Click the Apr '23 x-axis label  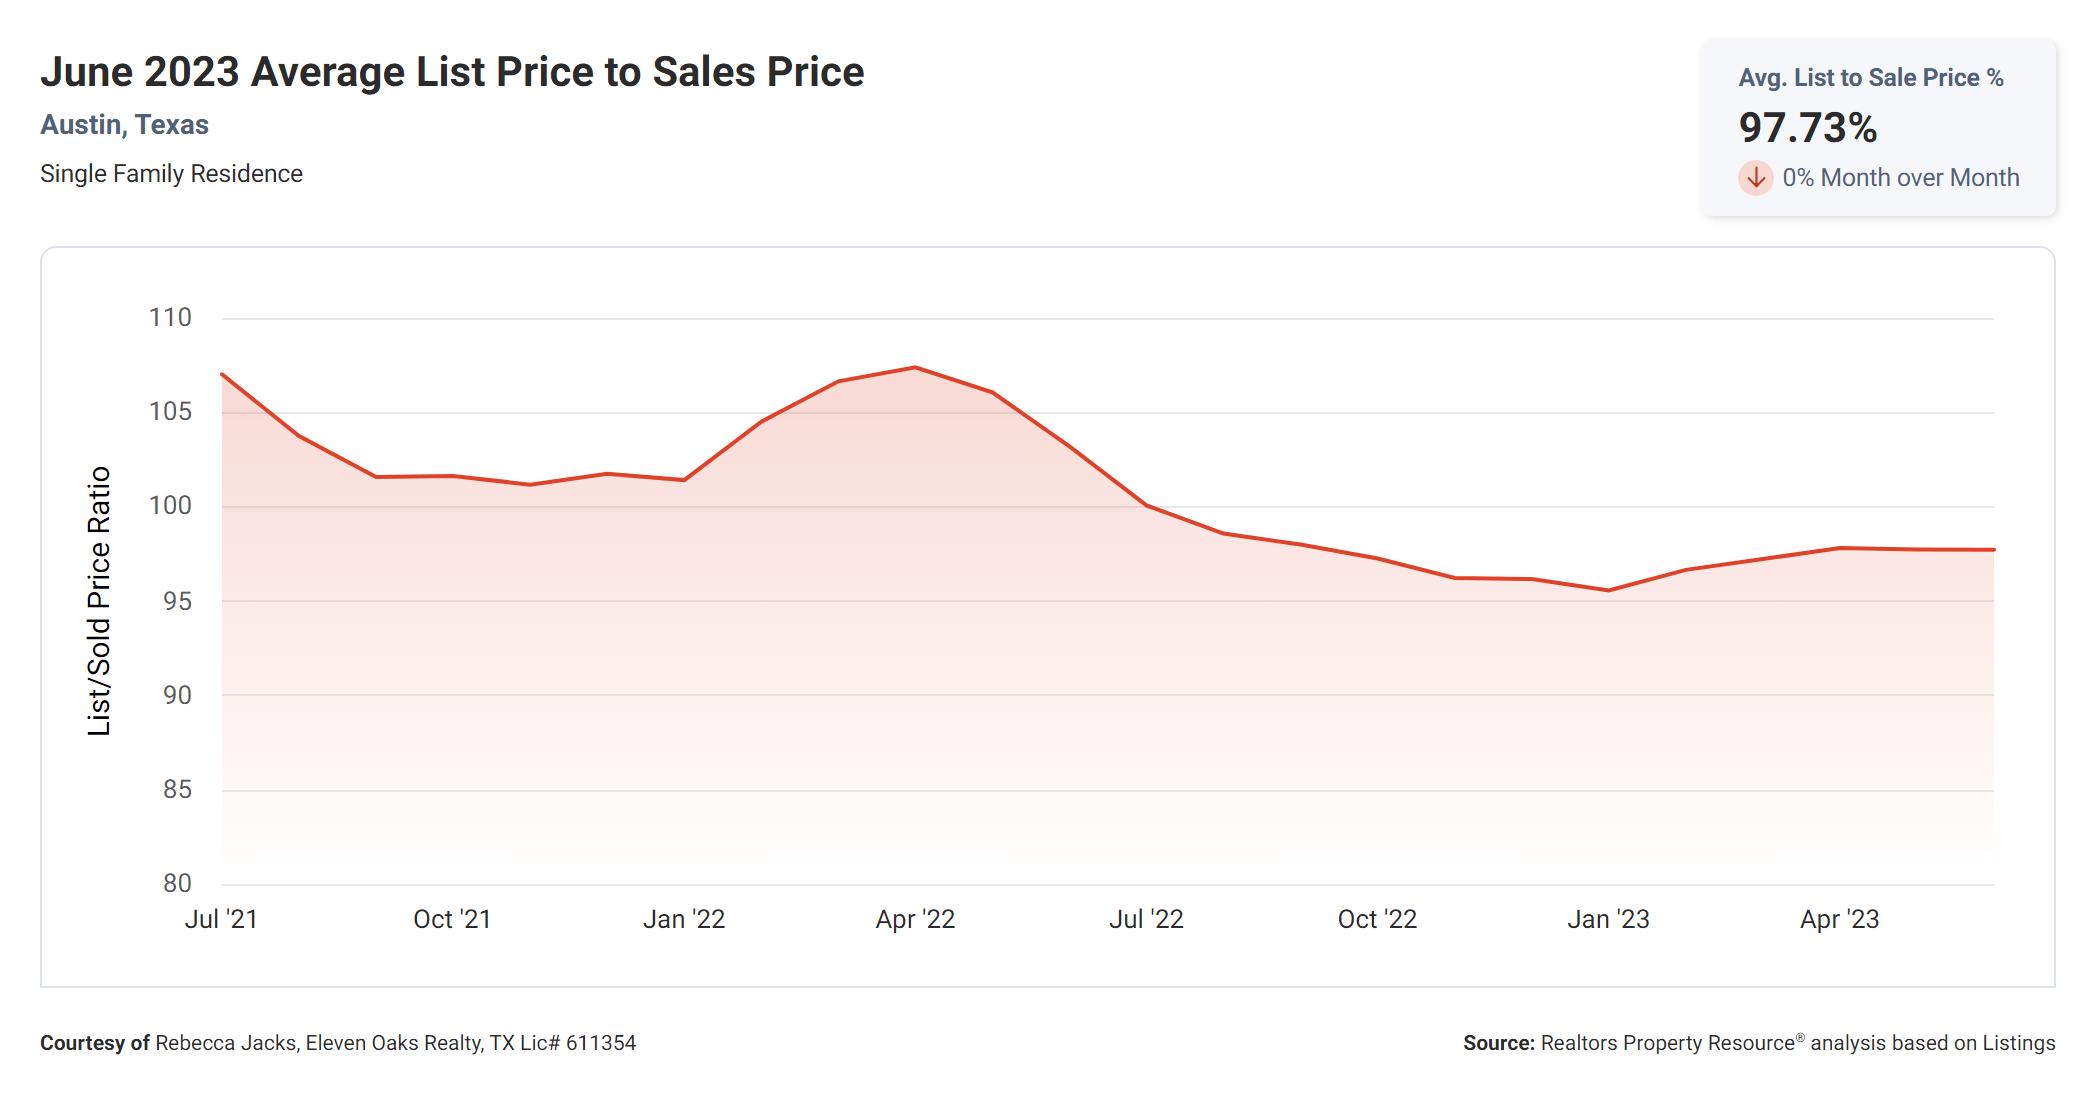(x=1839, y=919)
